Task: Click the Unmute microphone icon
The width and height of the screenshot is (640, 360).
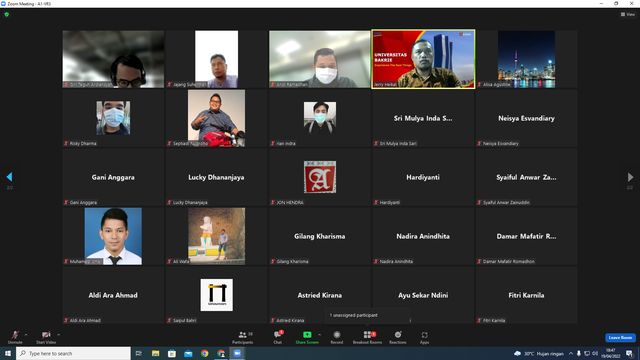Action: pos(15,335)
